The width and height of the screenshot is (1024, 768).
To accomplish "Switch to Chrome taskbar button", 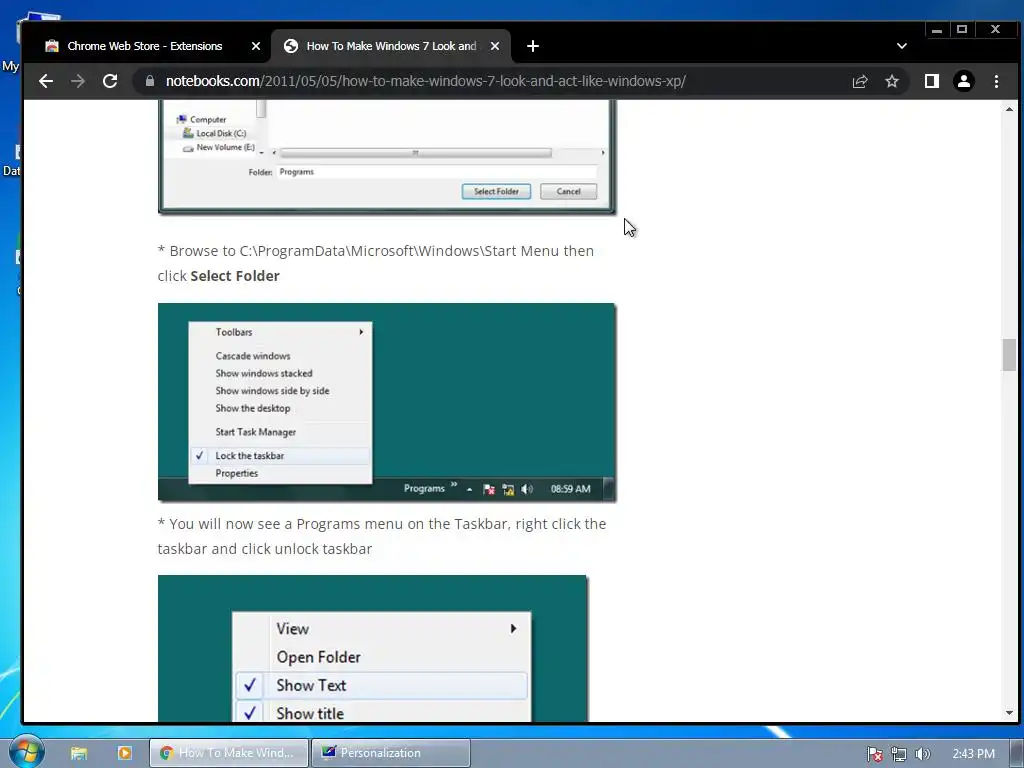I will pos(229,753).
